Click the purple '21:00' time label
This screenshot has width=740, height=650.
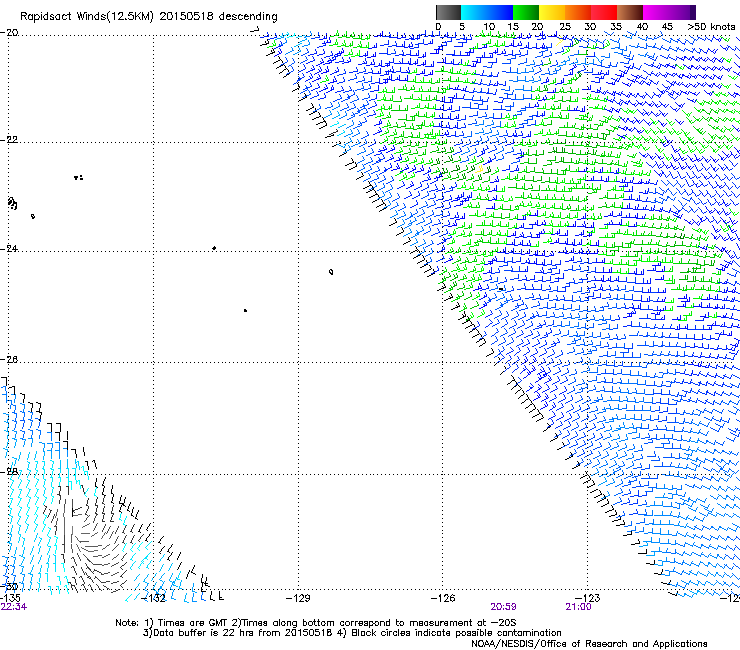(578, 607)
